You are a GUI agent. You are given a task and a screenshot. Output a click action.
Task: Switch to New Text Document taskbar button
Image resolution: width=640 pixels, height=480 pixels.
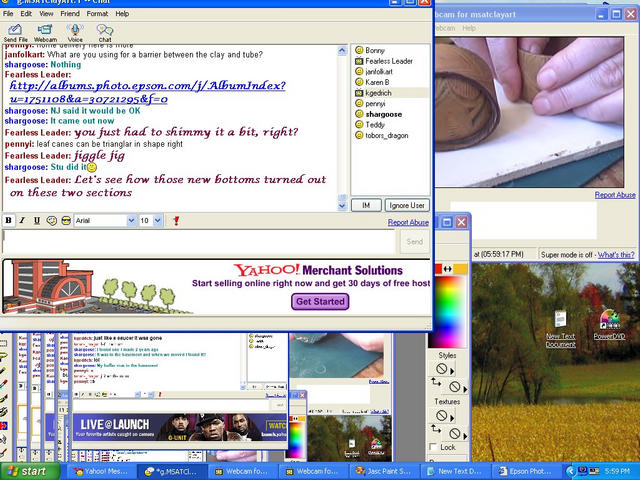tap(454, 471)
